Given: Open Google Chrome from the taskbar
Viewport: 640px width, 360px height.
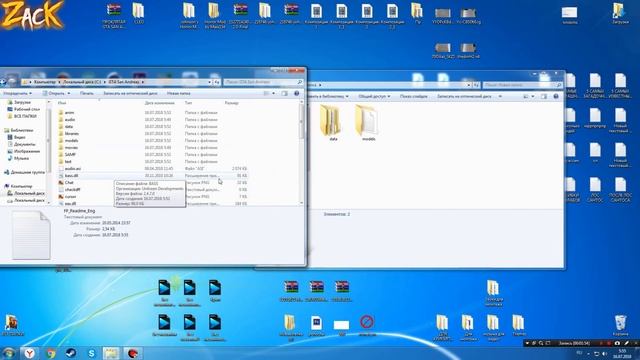Looking at the screenshot, I should pos(51,353).
